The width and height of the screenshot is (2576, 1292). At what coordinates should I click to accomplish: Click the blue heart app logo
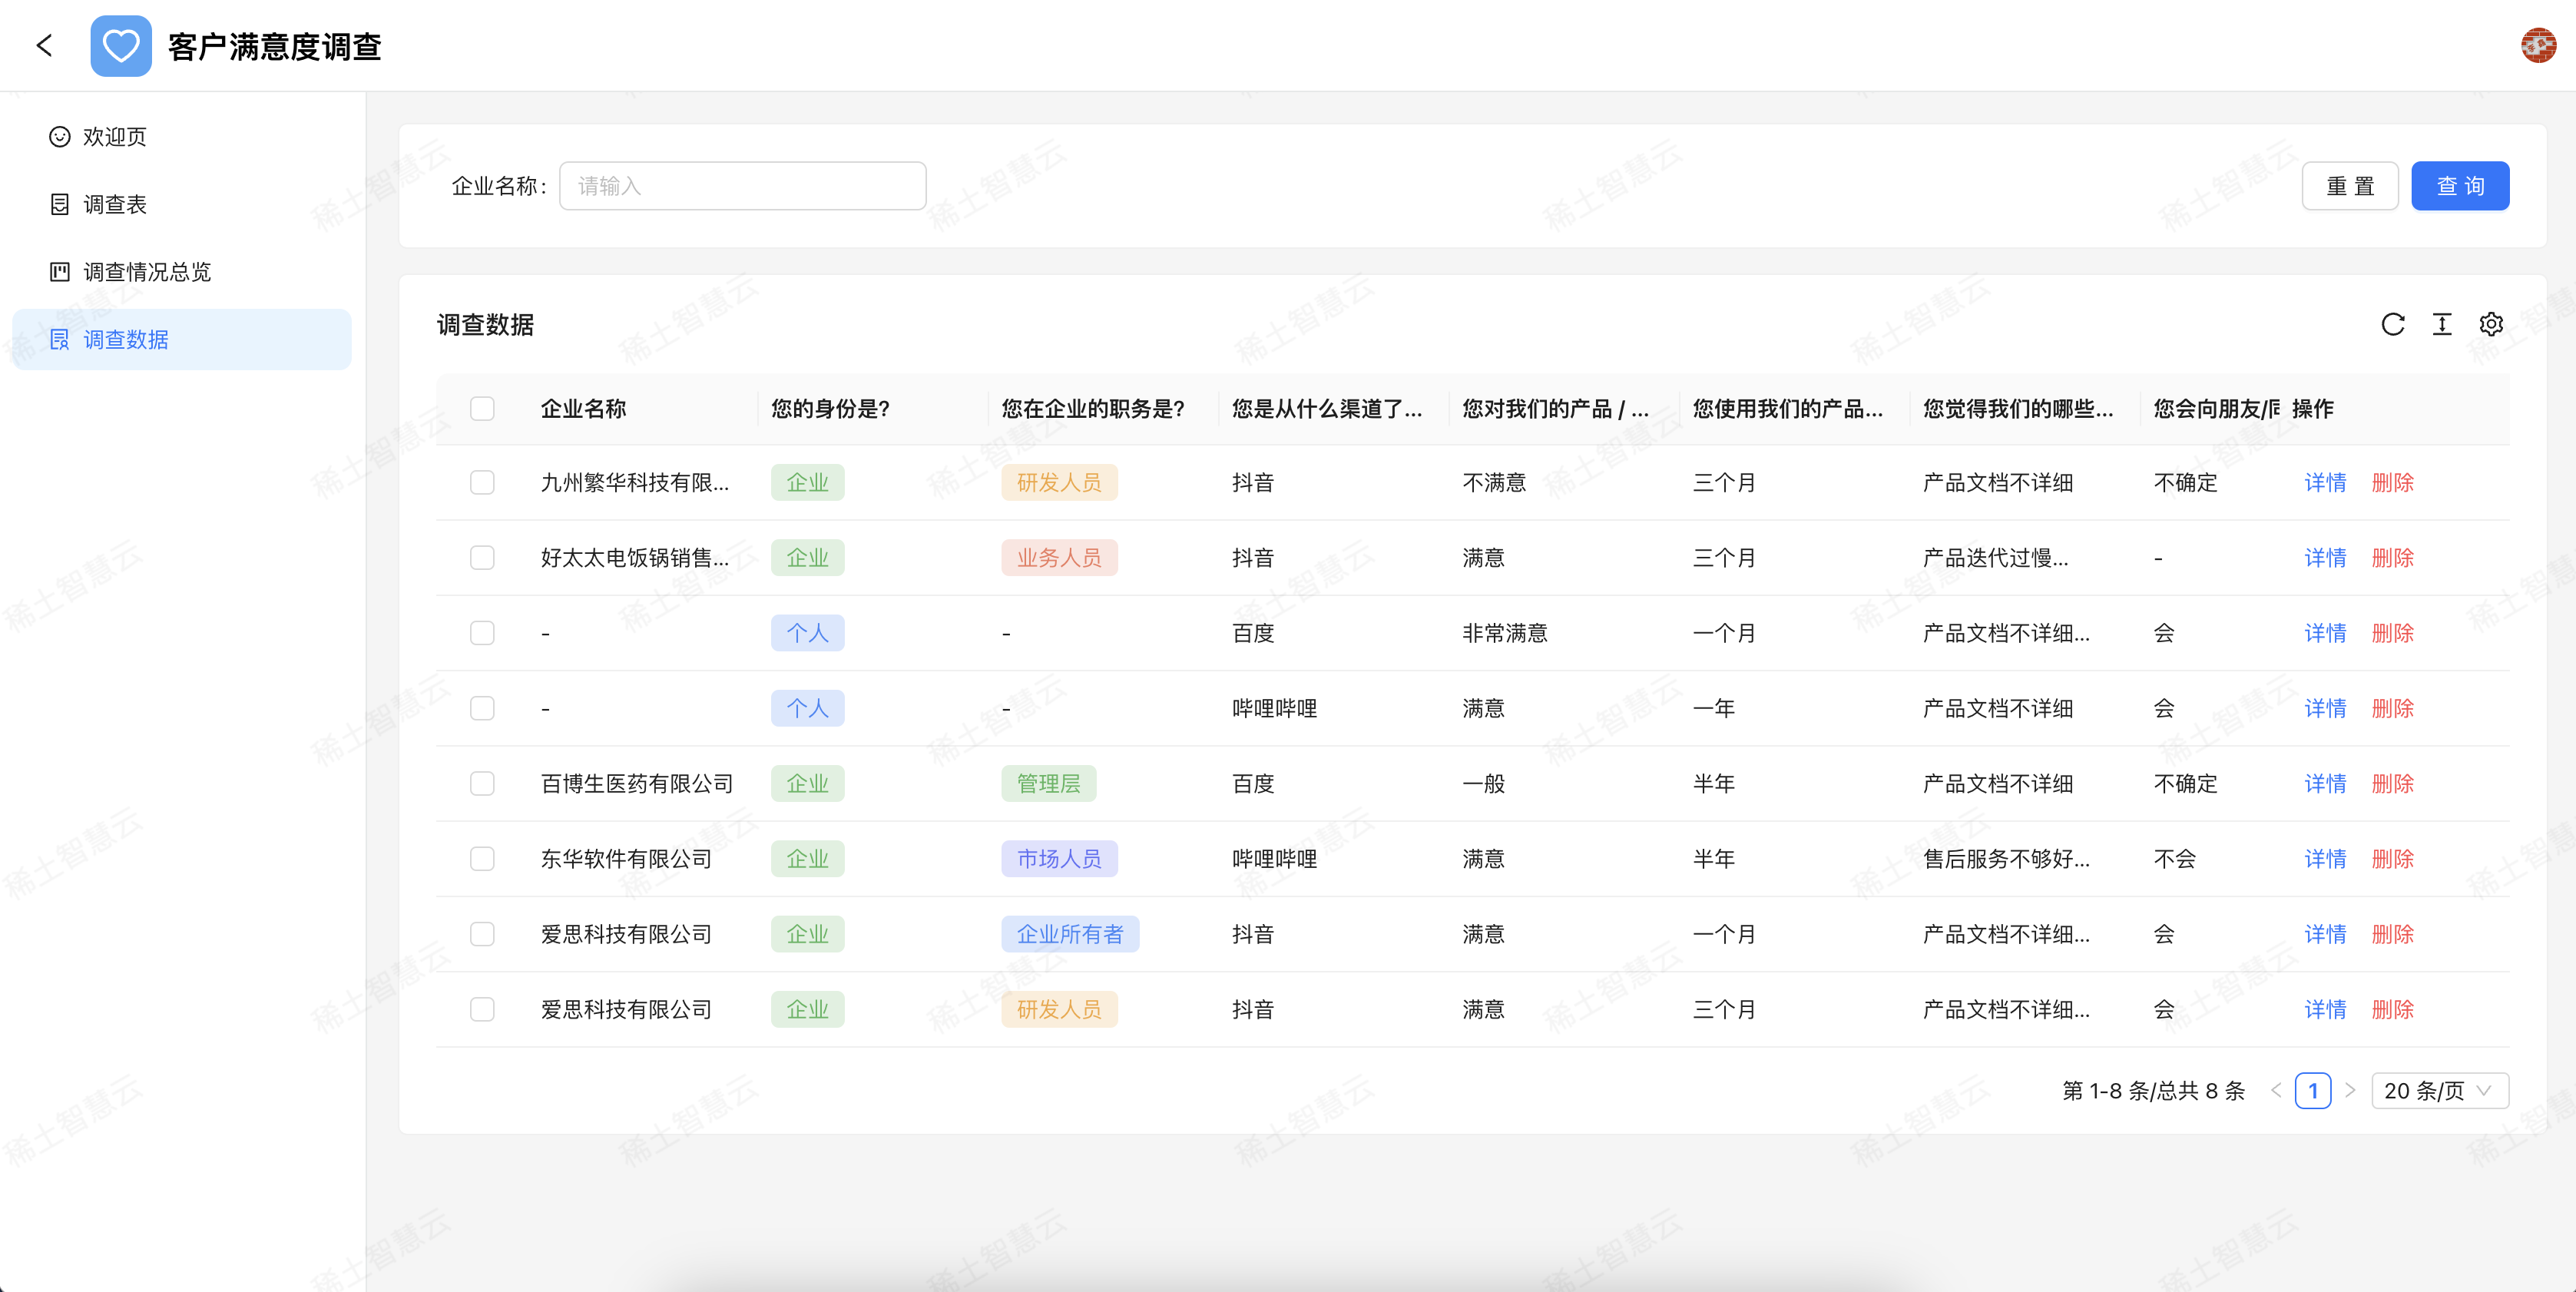(x=121, y=46)
